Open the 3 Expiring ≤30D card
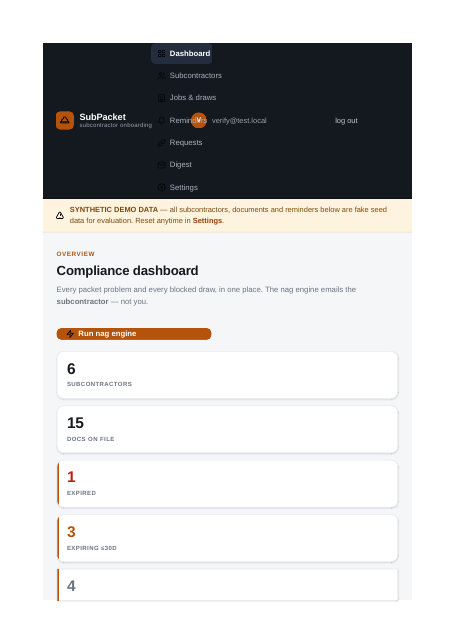Image resolution: width=455 pixels, height=644 pixels. 228,538
